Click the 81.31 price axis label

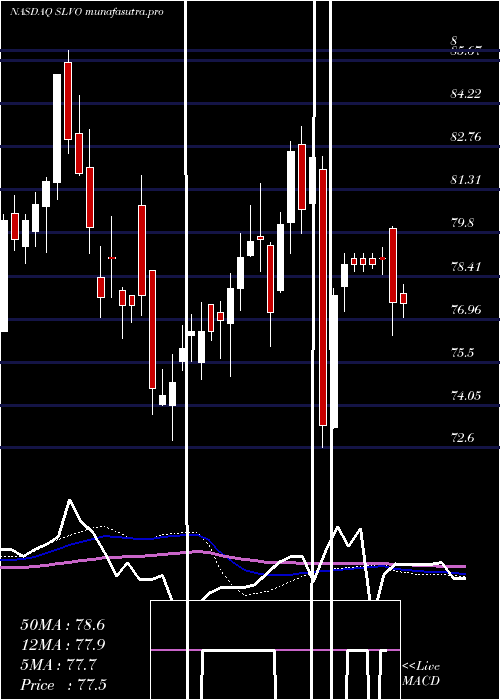(466, 179)
